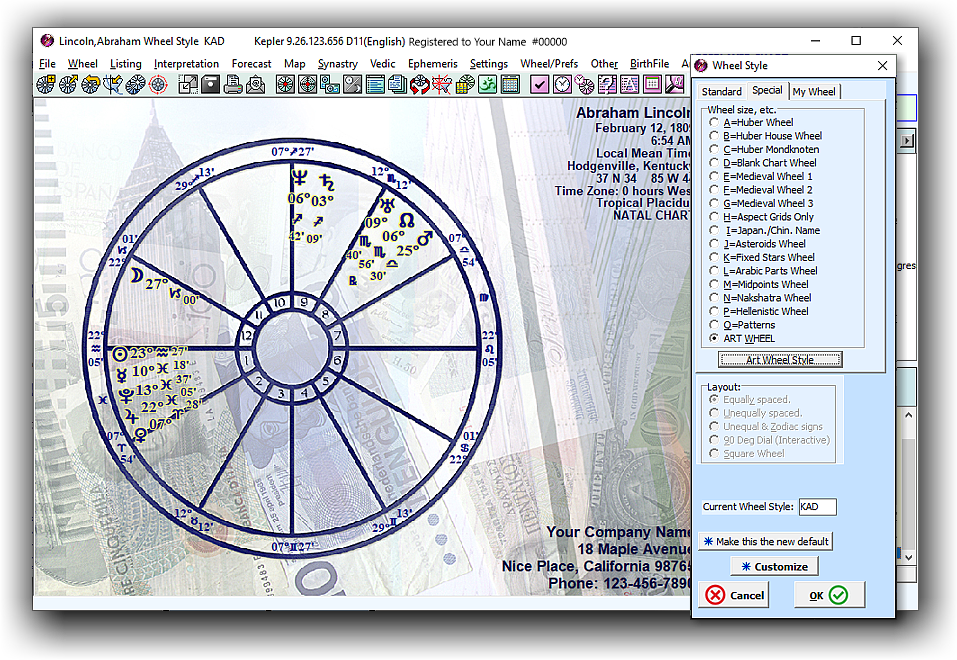
Task: Pick the P=Hellenistic Wheel radio option
Action: 714,311
